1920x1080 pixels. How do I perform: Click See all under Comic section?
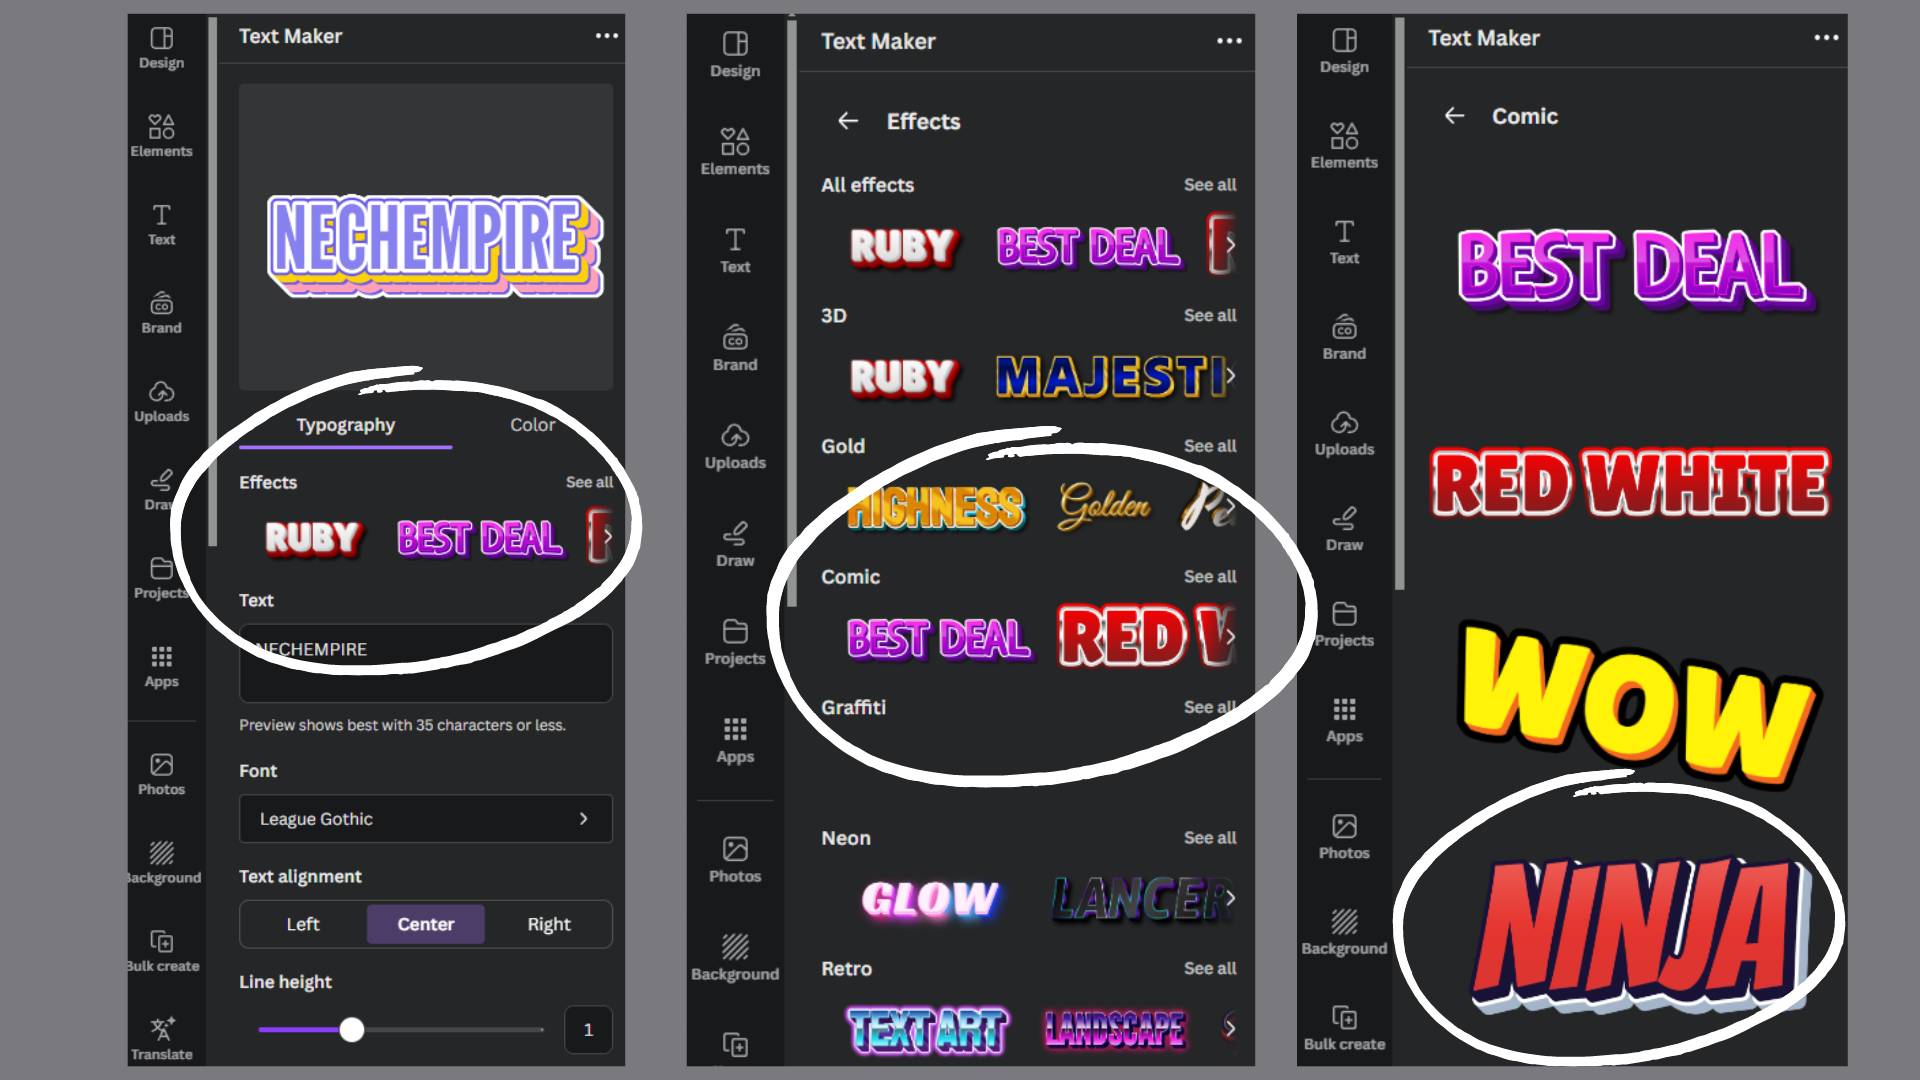point(1207,575)
